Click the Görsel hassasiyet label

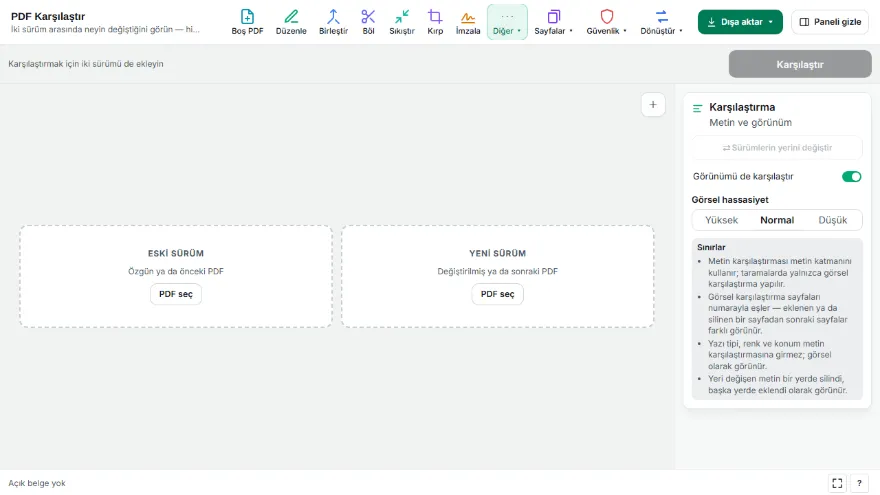click(x=730, y=200)
